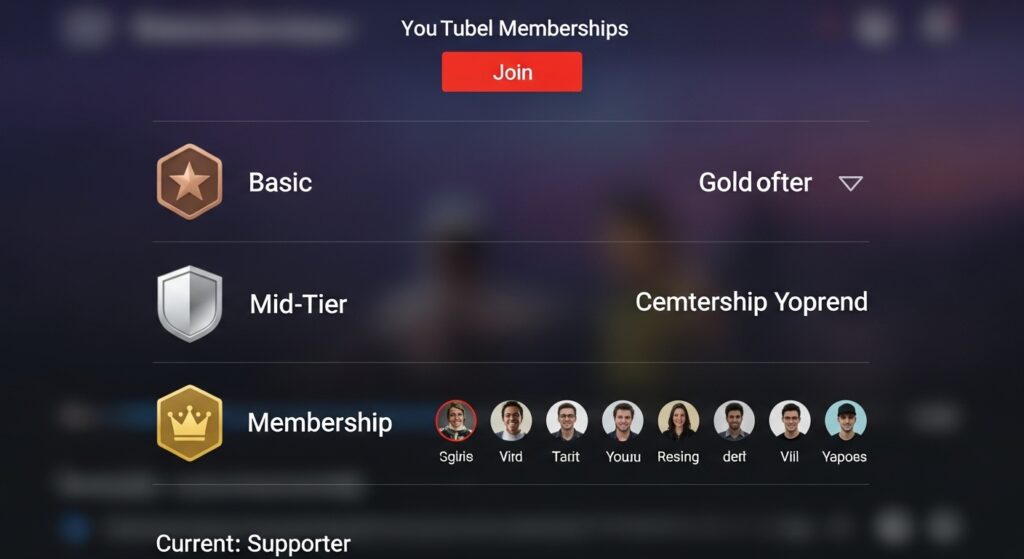Open the Membership tier row label
This screenshot has height=559, width=1024.
tap(319, 423)
